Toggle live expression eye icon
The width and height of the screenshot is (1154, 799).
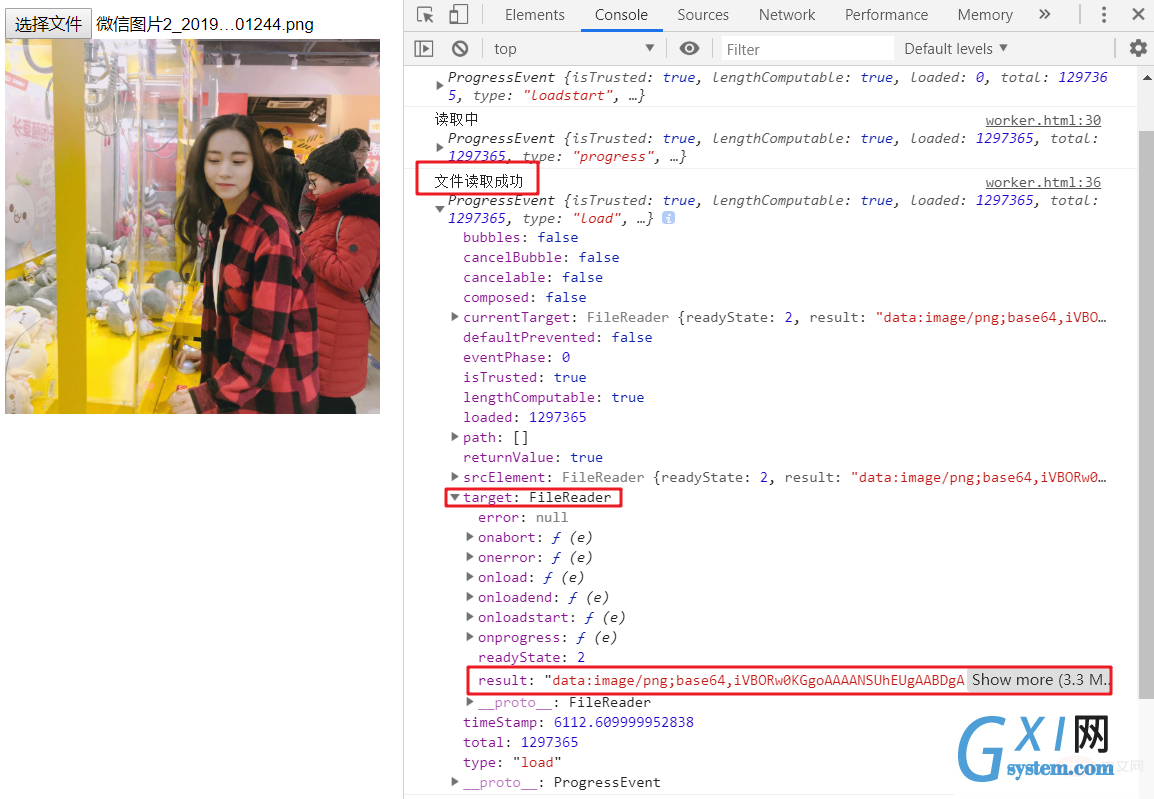point(689,49)
